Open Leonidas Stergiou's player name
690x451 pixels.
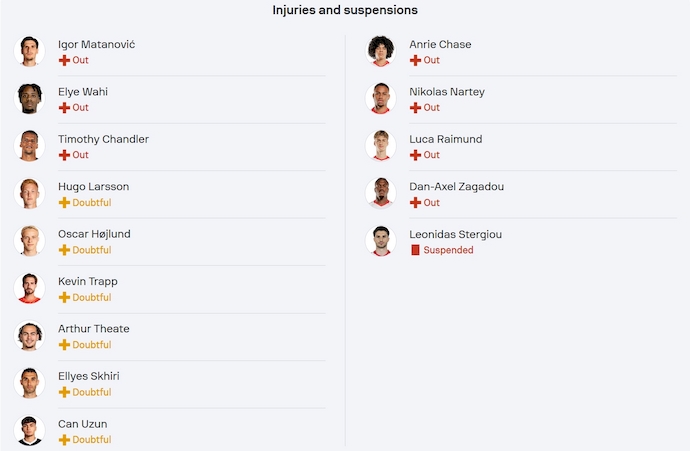point(455,234)
